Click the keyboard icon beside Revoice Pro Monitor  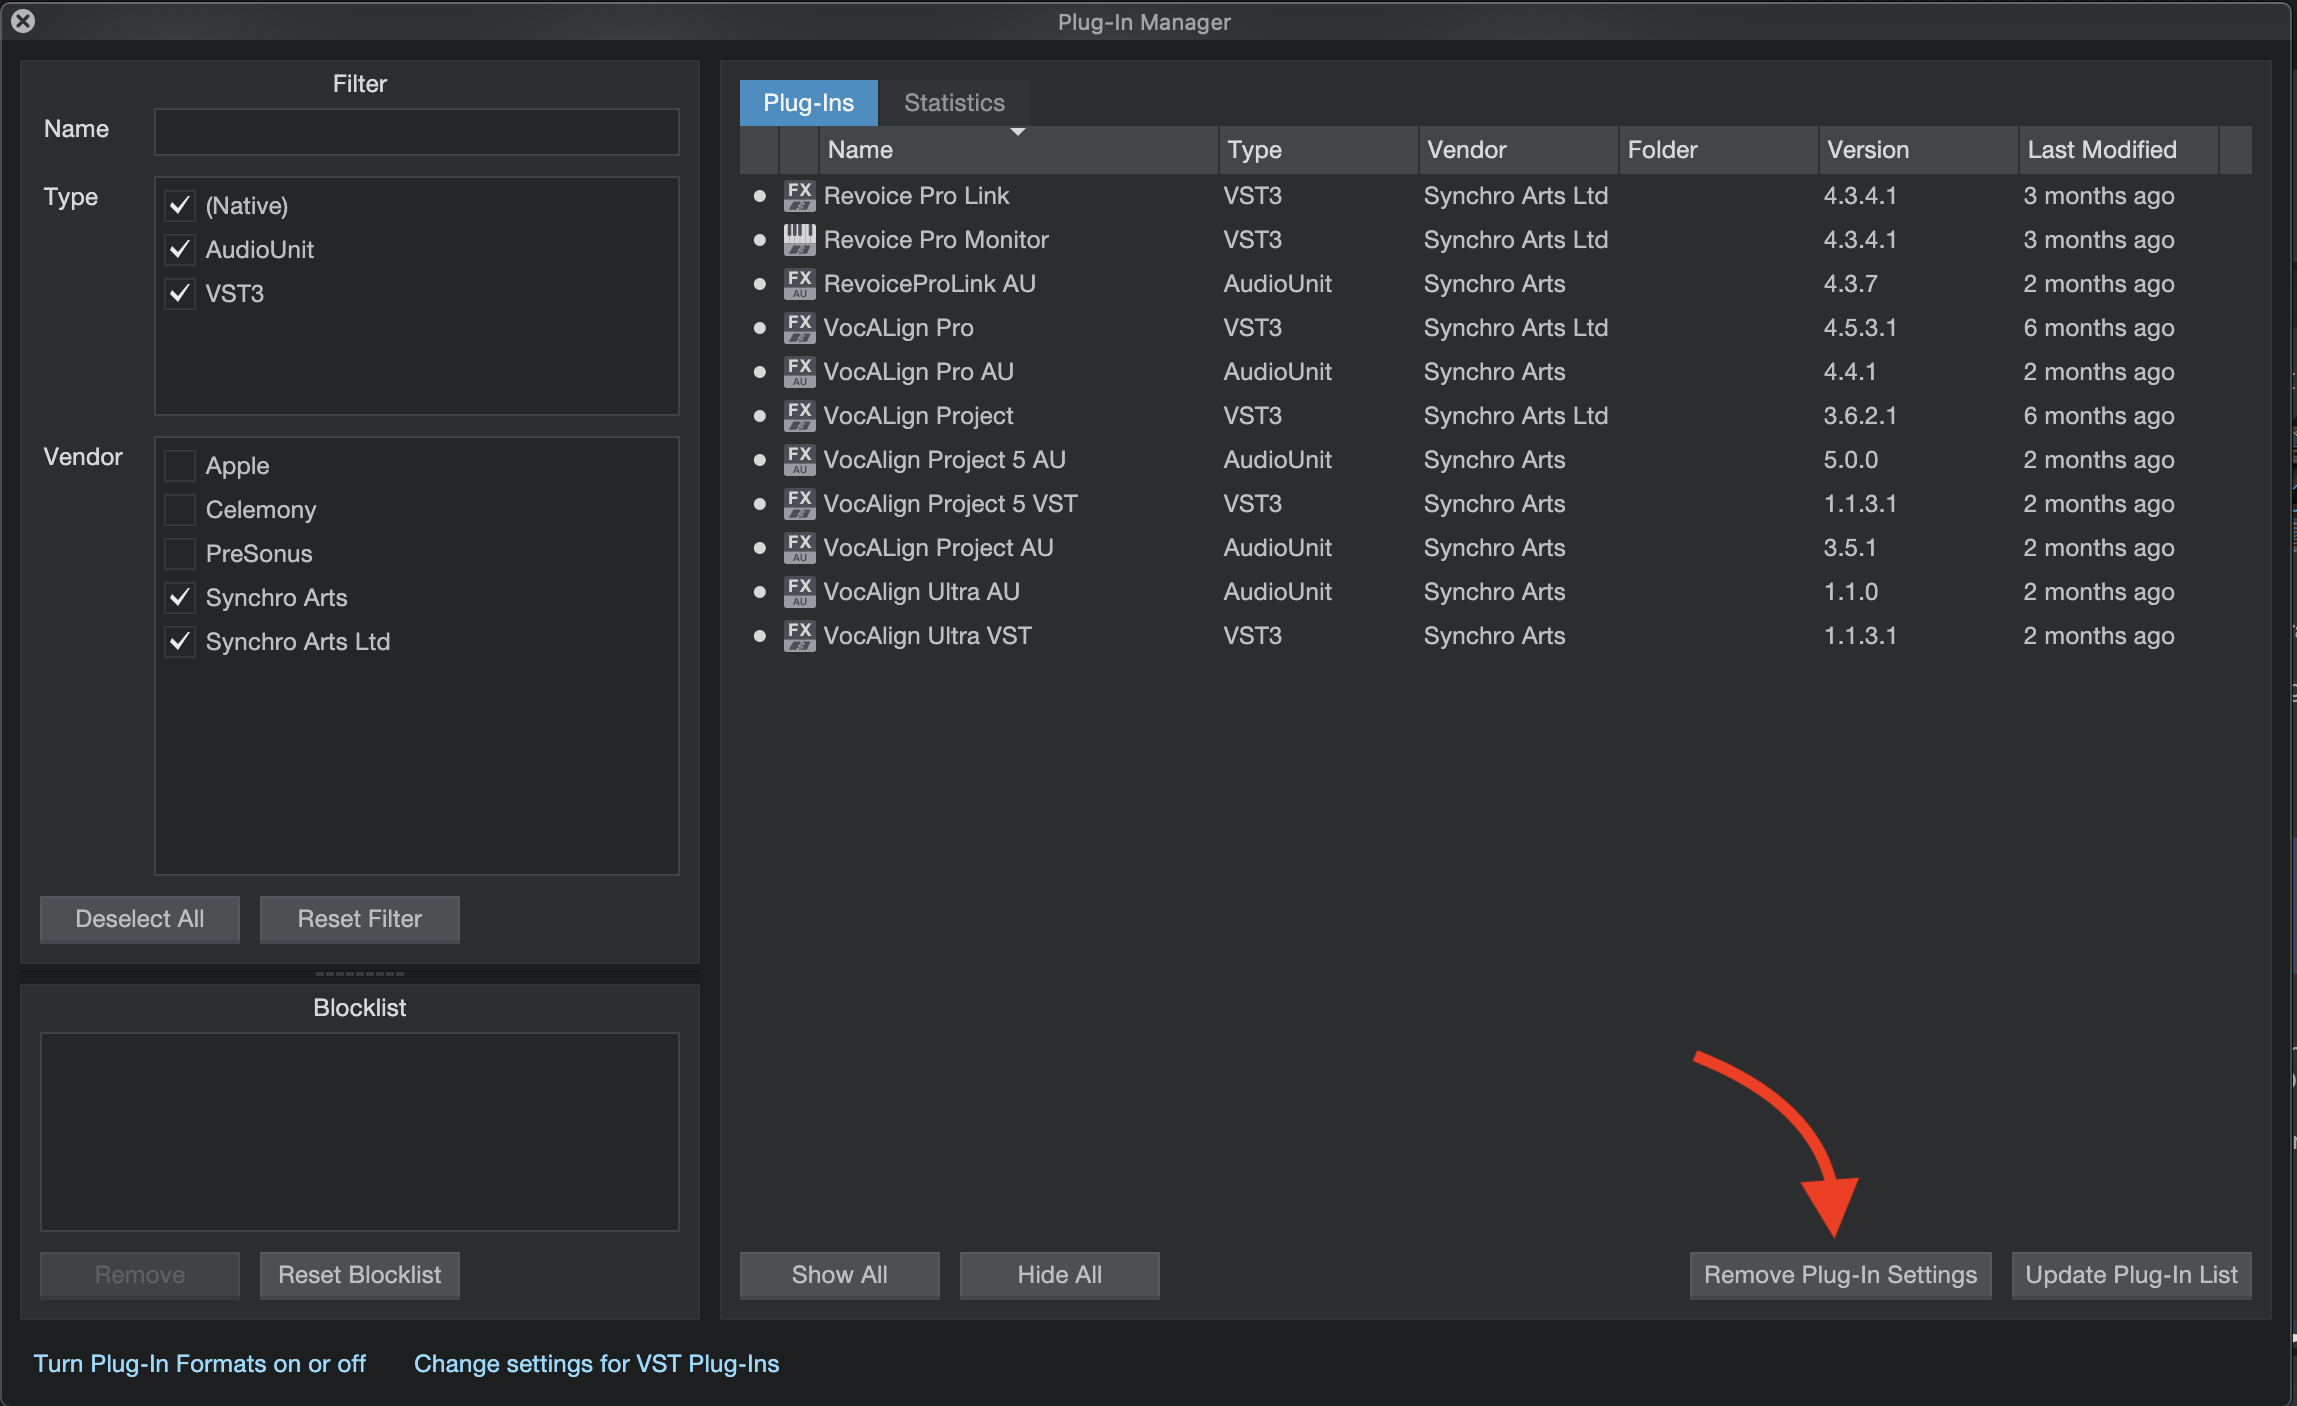click(799, 240)
